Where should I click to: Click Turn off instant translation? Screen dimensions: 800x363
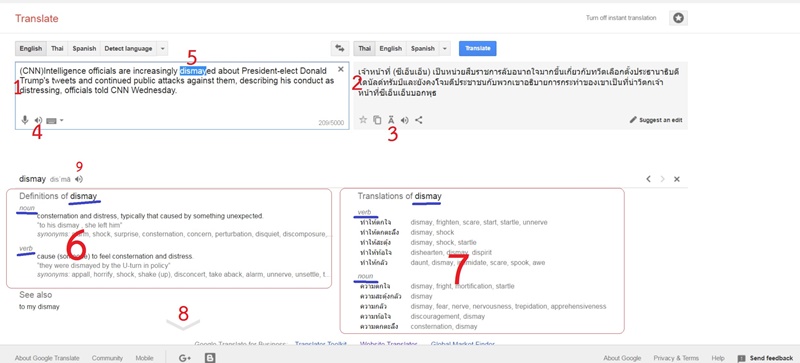click(x=621, y=18)
